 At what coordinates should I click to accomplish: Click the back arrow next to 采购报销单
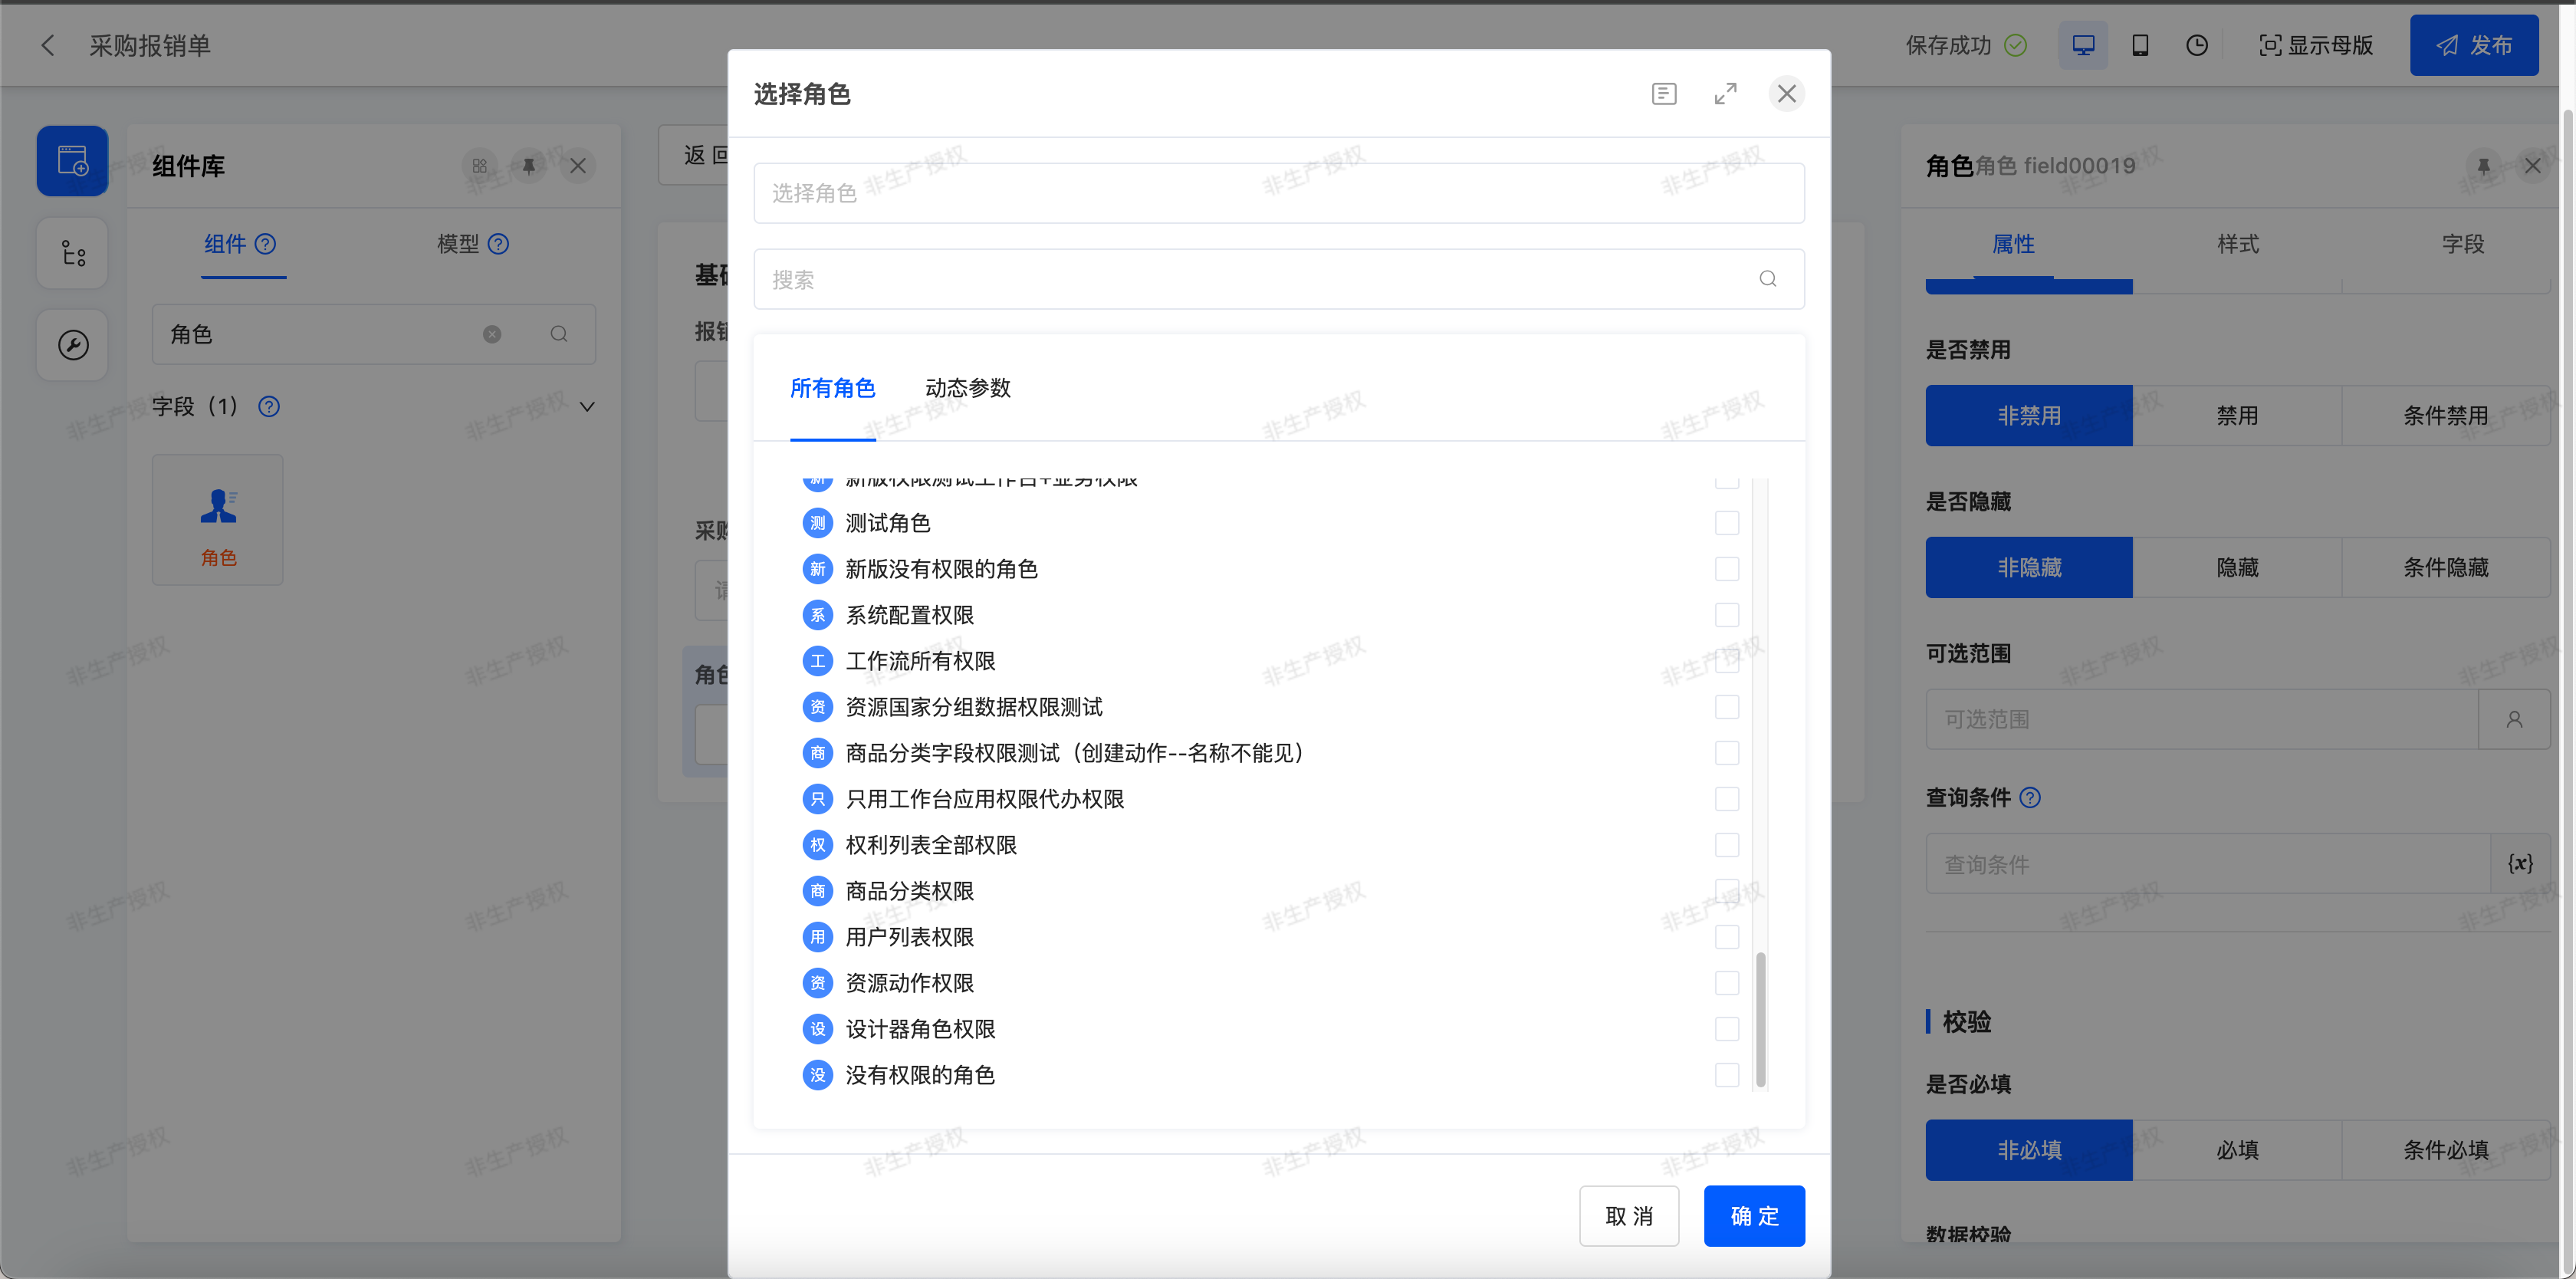point(47,45)
